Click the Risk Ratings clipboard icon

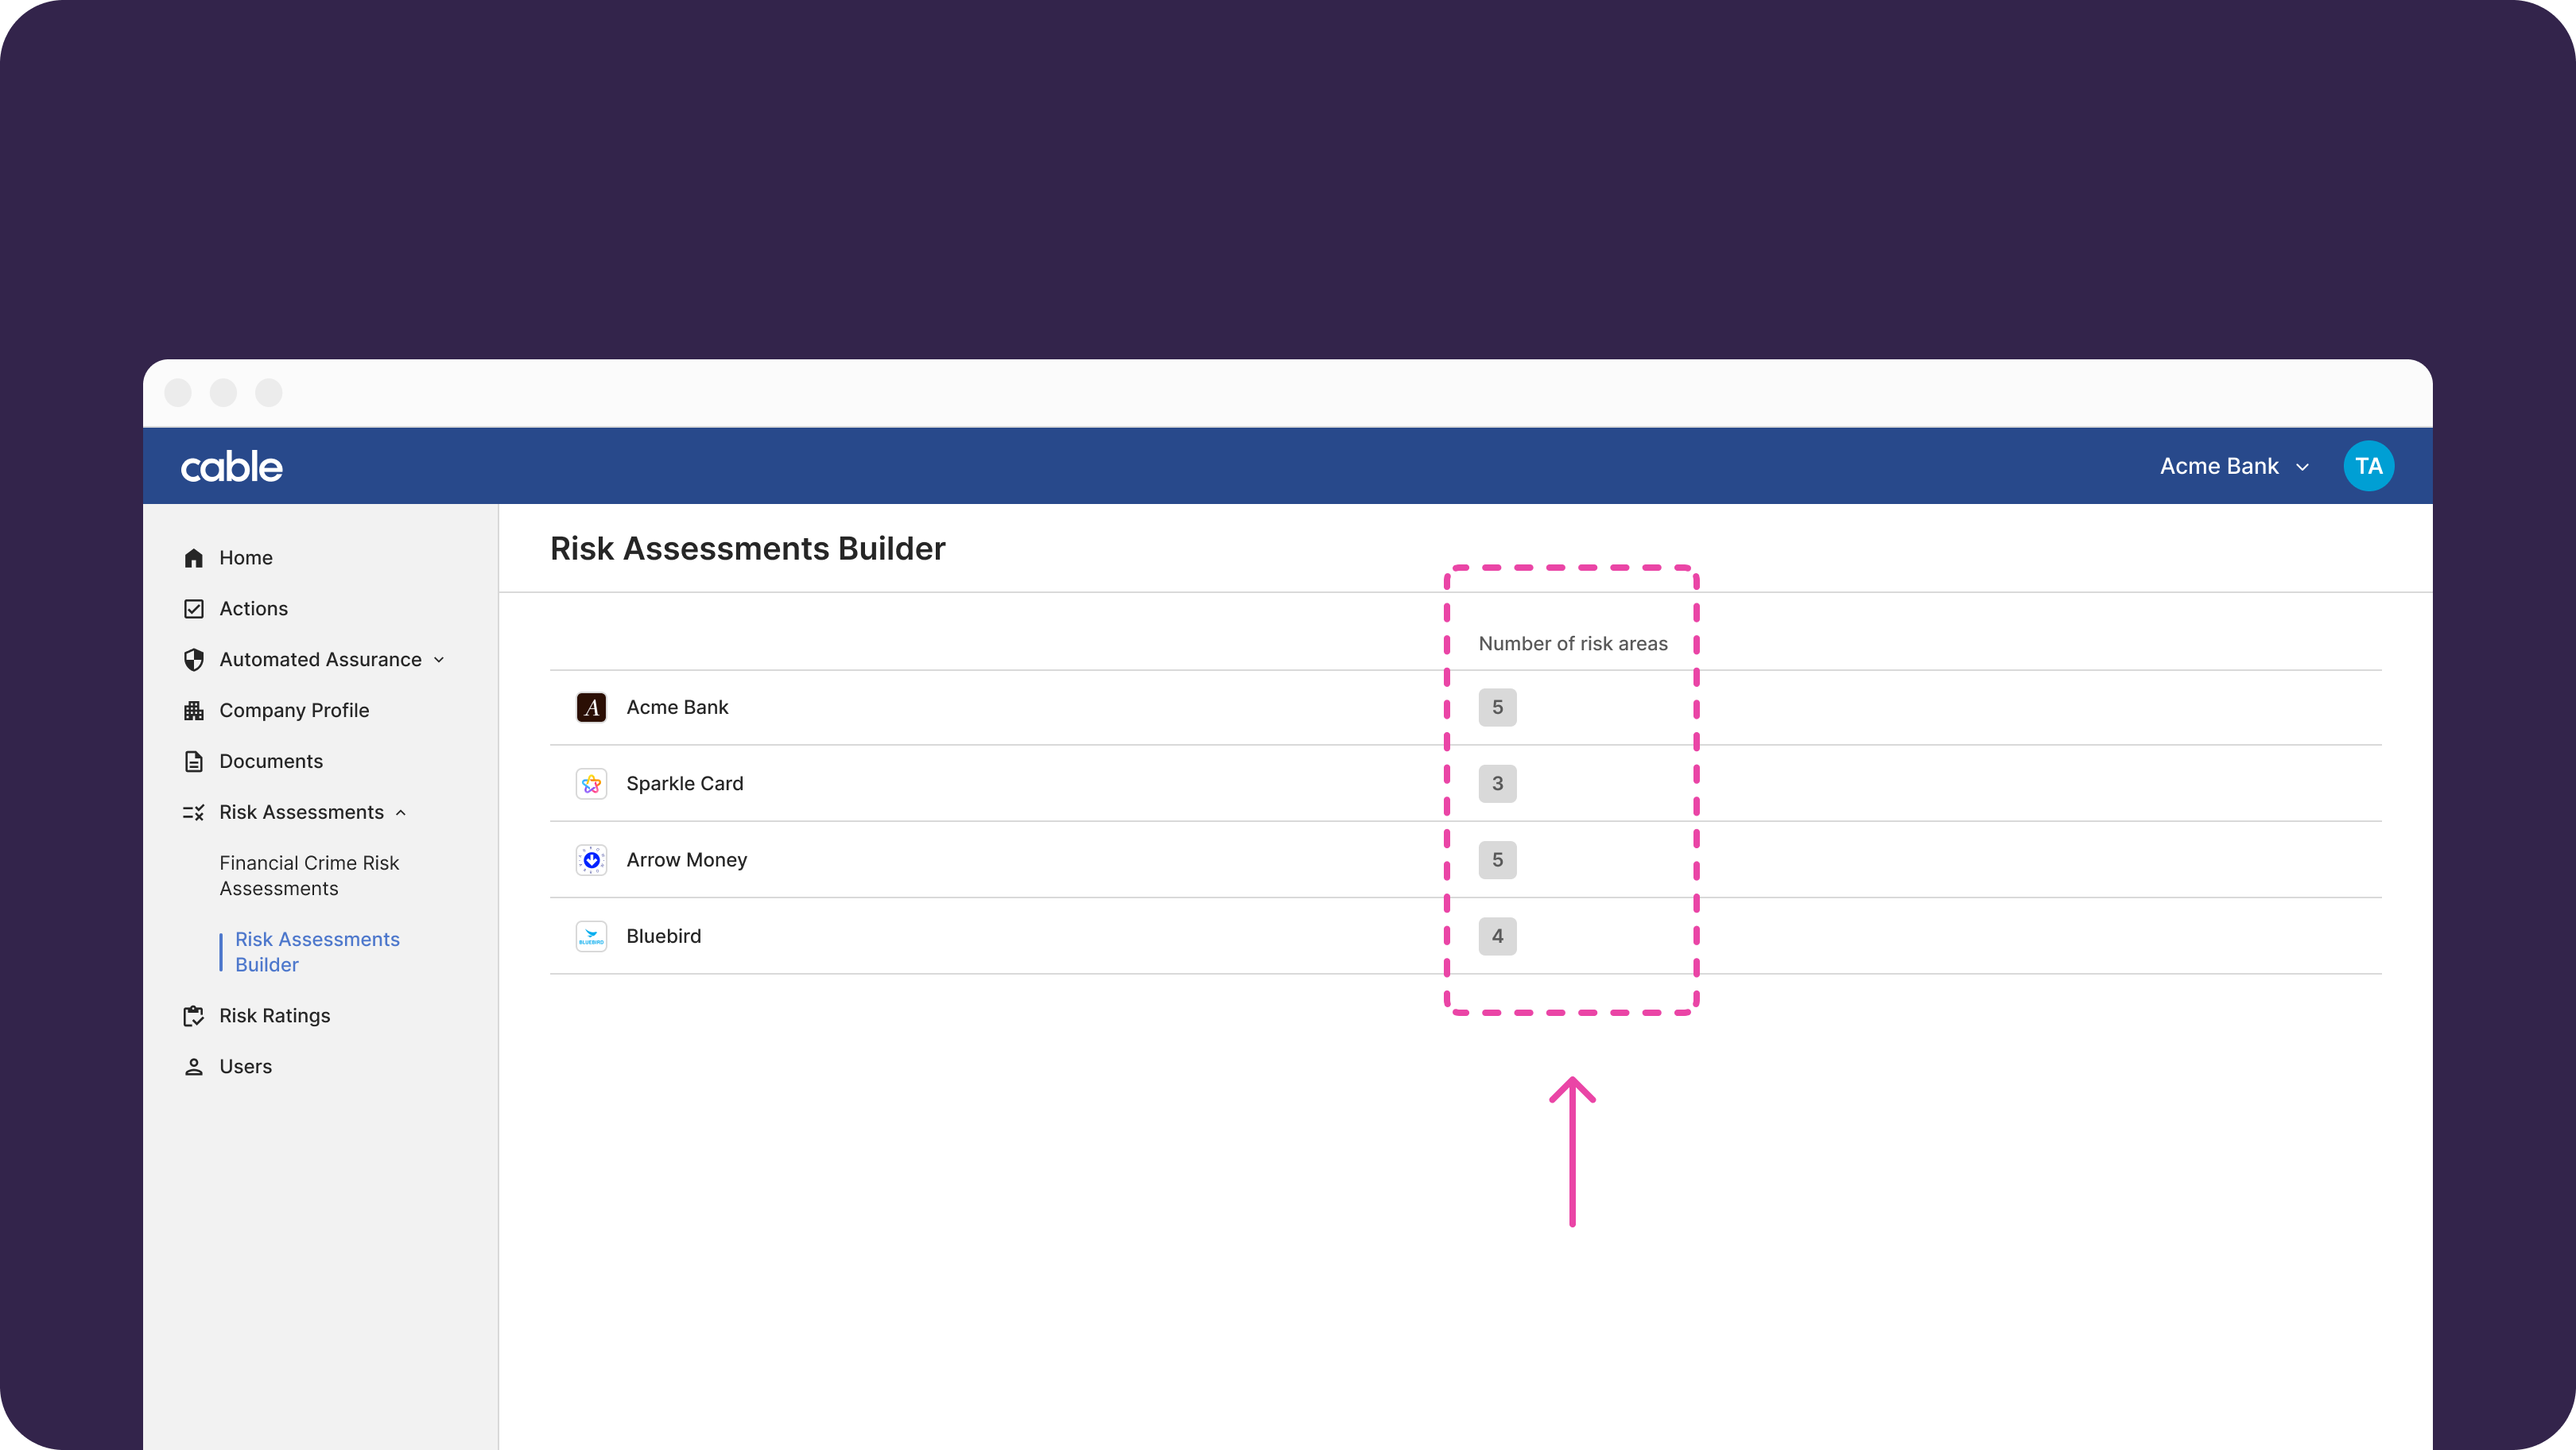coord(194,1016)
